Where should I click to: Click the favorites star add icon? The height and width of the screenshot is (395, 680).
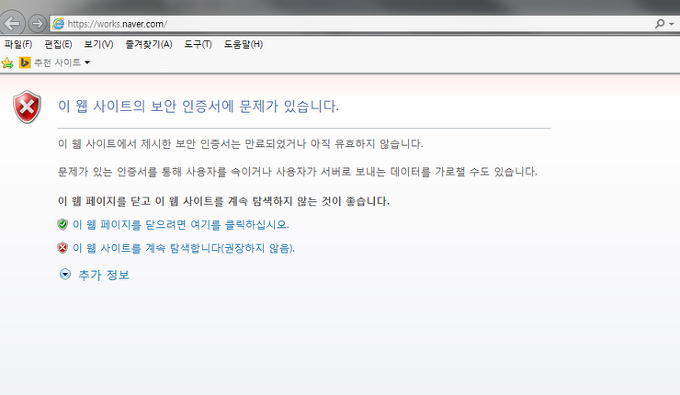coord(7,63)
